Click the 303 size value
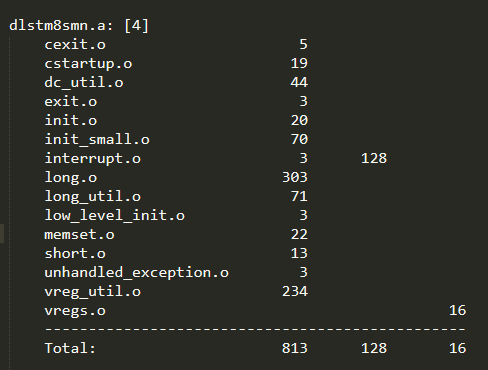This screenshot has height=370, width=488. pyautogui.click(x=295, y=177)
